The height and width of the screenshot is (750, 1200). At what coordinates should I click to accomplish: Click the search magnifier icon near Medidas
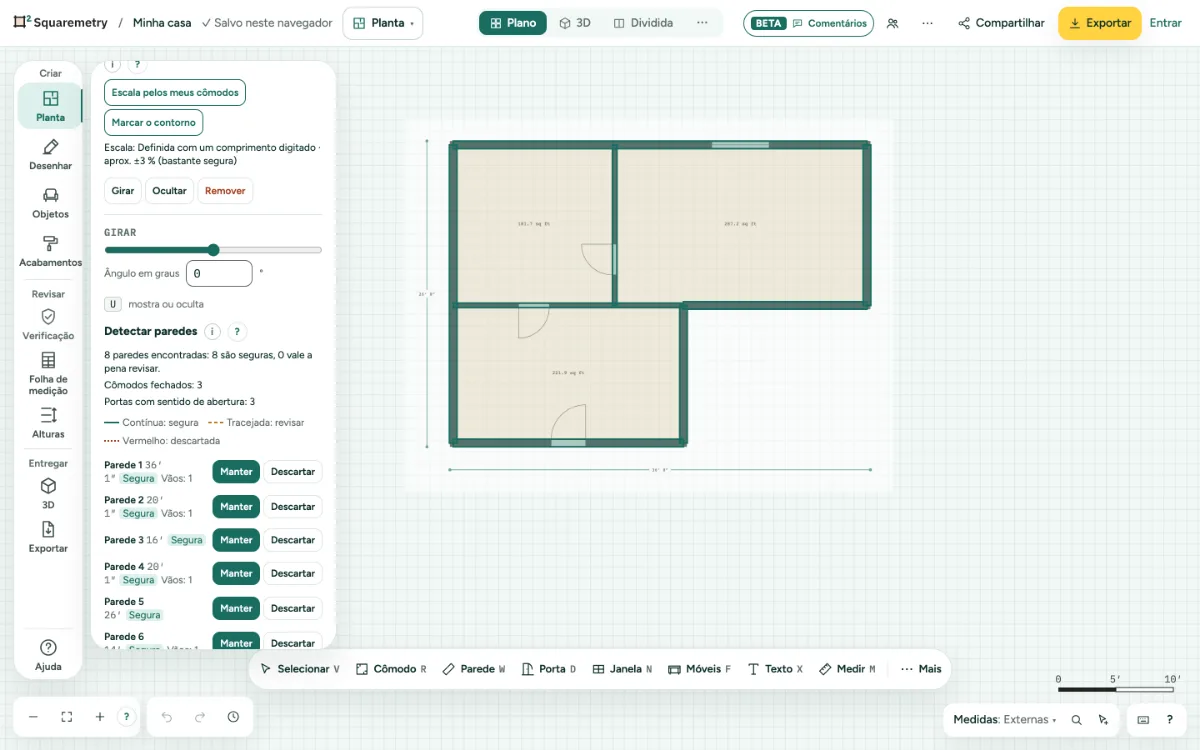pos(1076,720)
